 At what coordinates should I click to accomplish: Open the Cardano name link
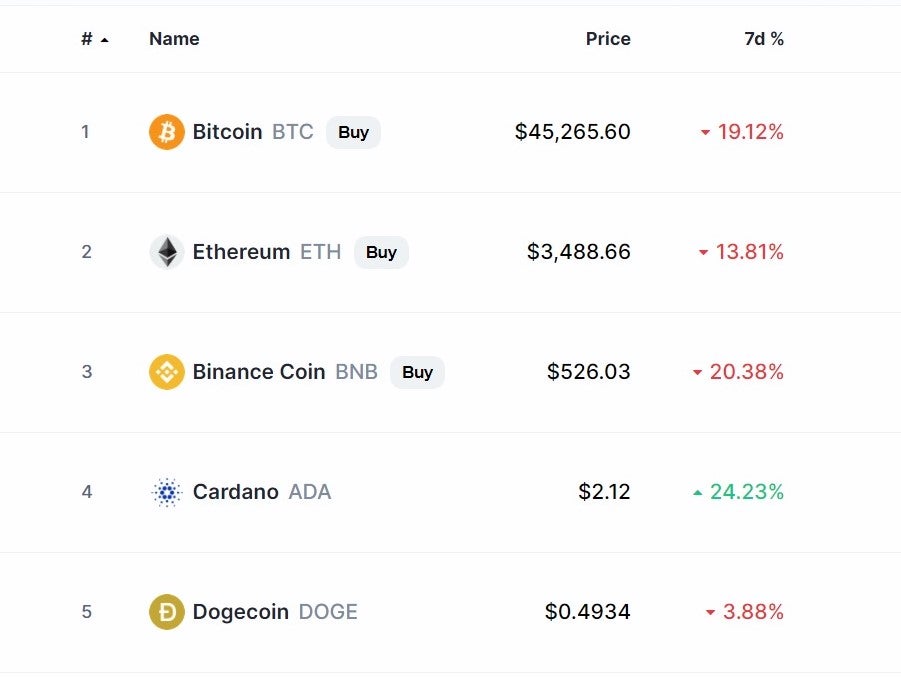pos(236,492)
